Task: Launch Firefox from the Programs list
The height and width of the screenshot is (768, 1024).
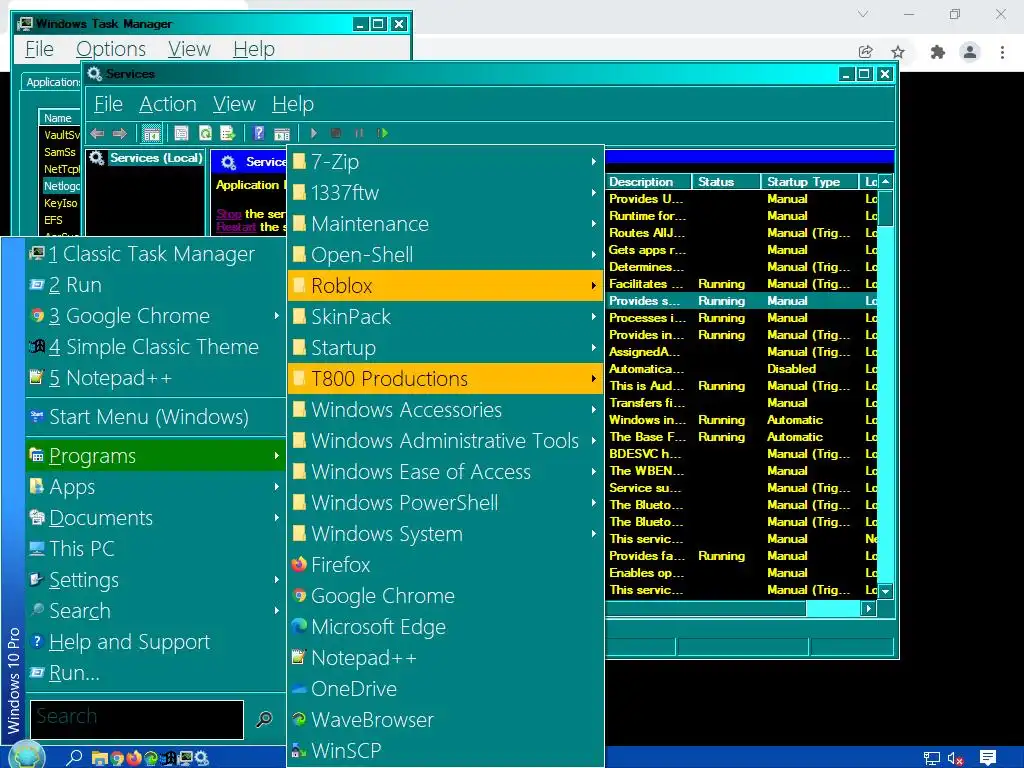Action: [x=445, y=564]
